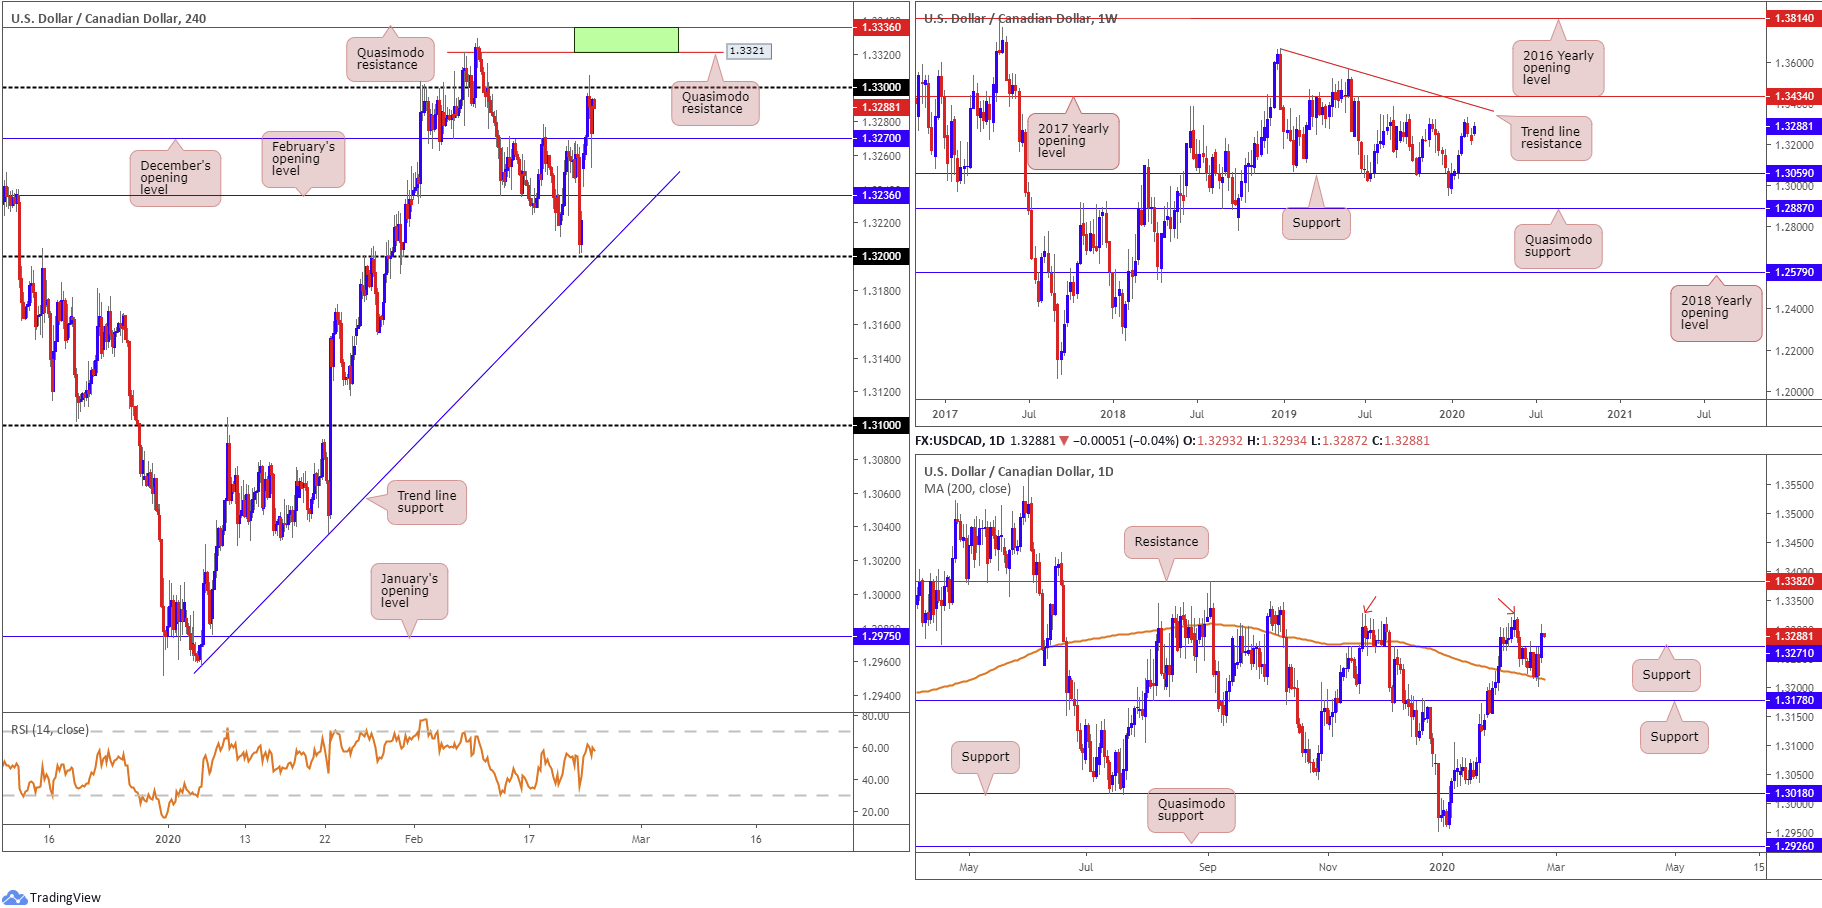This screenshot has height=908, width=1822.
Task: Click the red 1.33820 price tag
Action: pos(1794,582)
